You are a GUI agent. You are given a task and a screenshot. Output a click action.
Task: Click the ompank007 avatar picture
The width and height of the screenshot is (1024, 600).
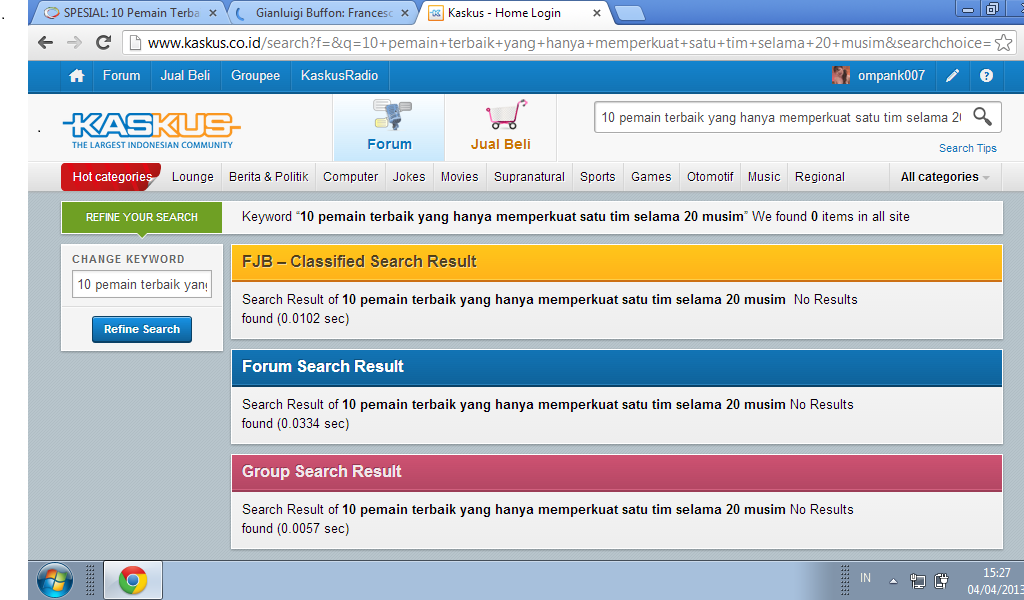(x=840, y=76)
